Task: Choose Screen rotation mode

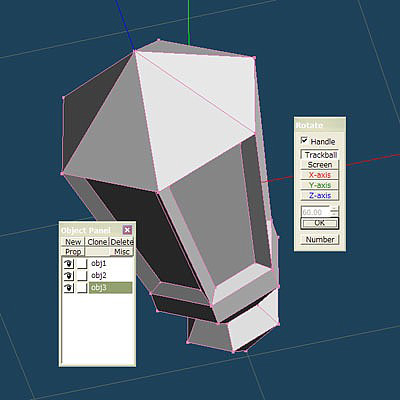Action: click(320, 165)
